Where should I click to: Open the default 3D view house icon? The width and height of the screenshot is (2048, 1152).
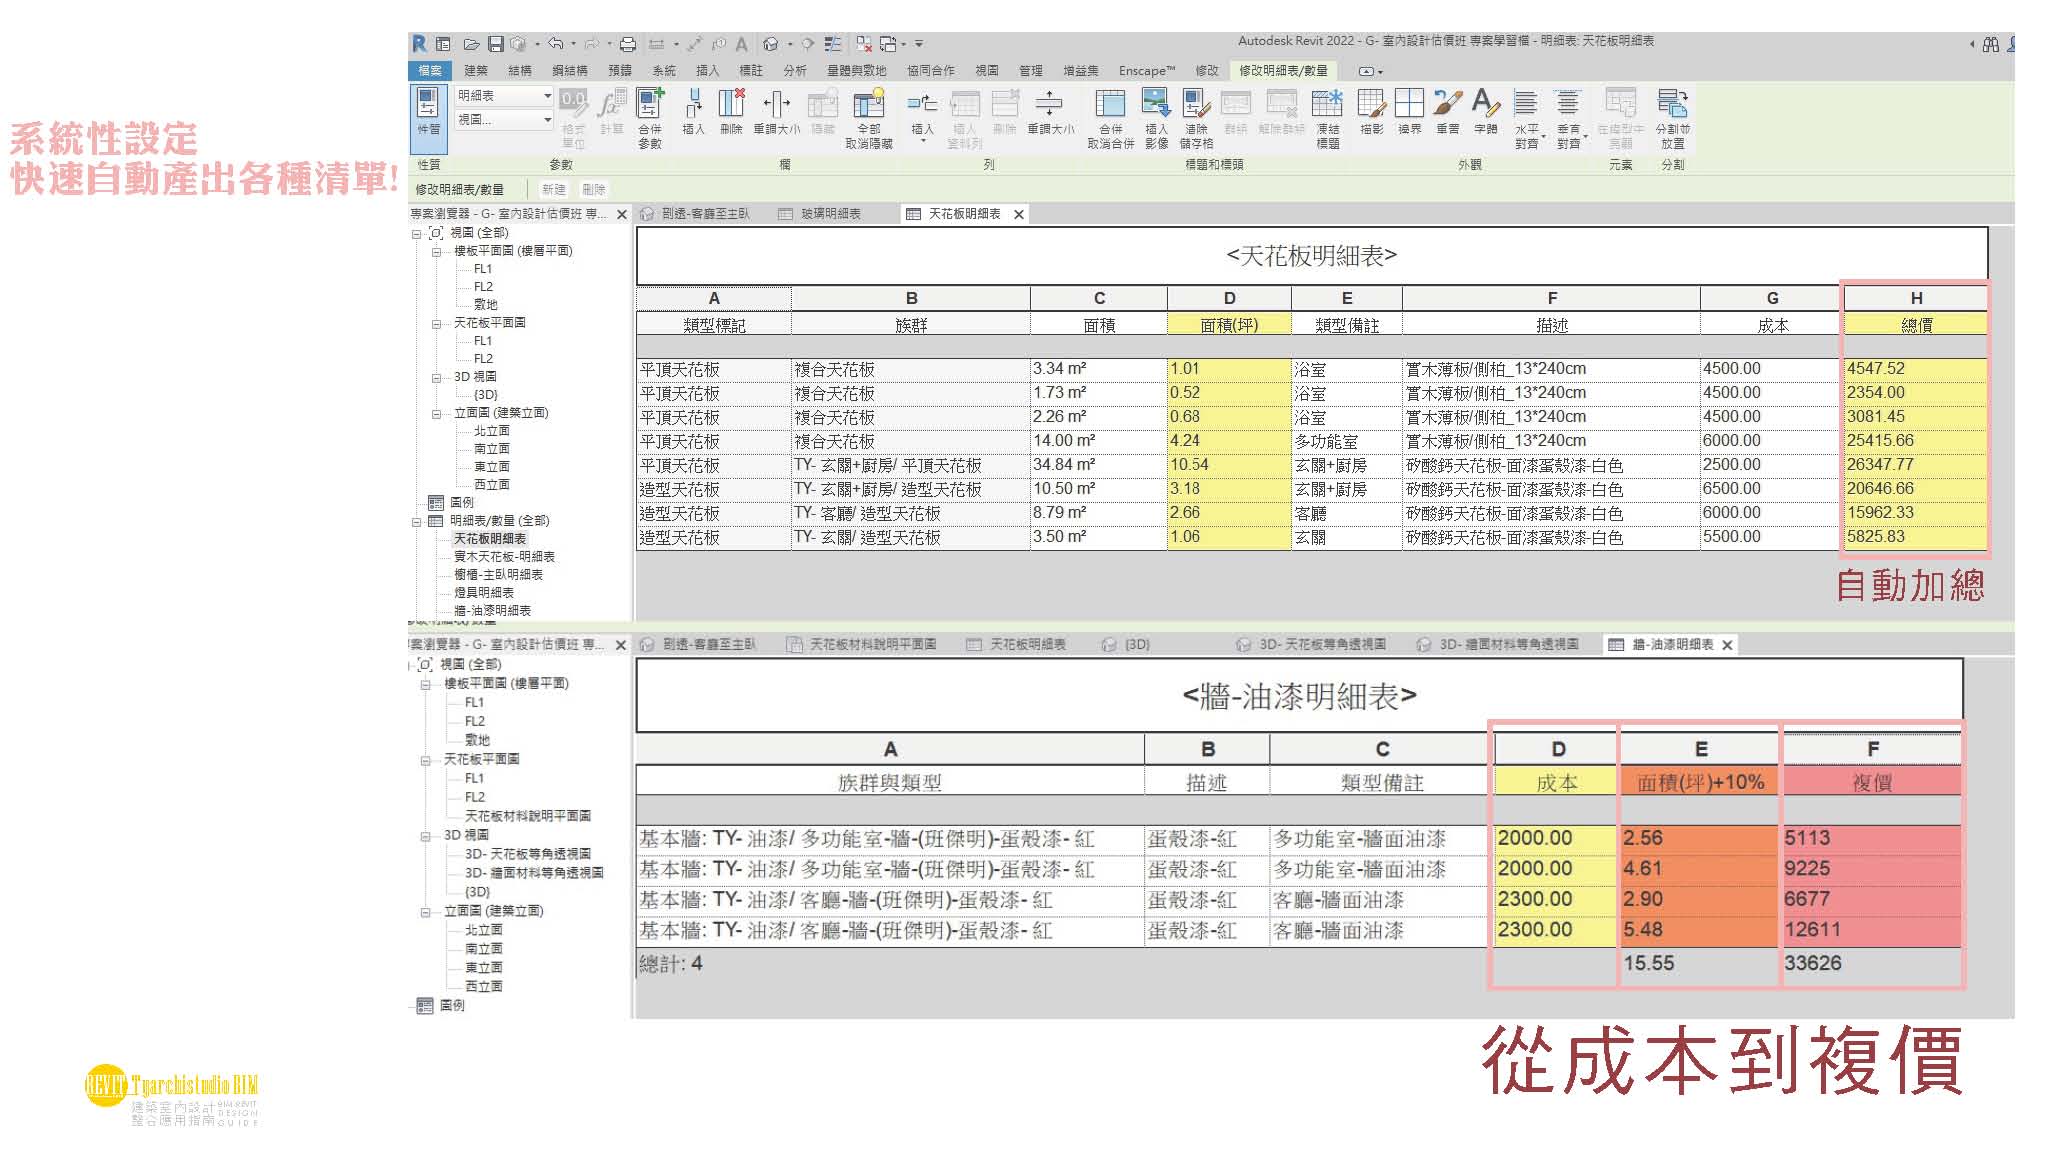click(x=770, y=44)
